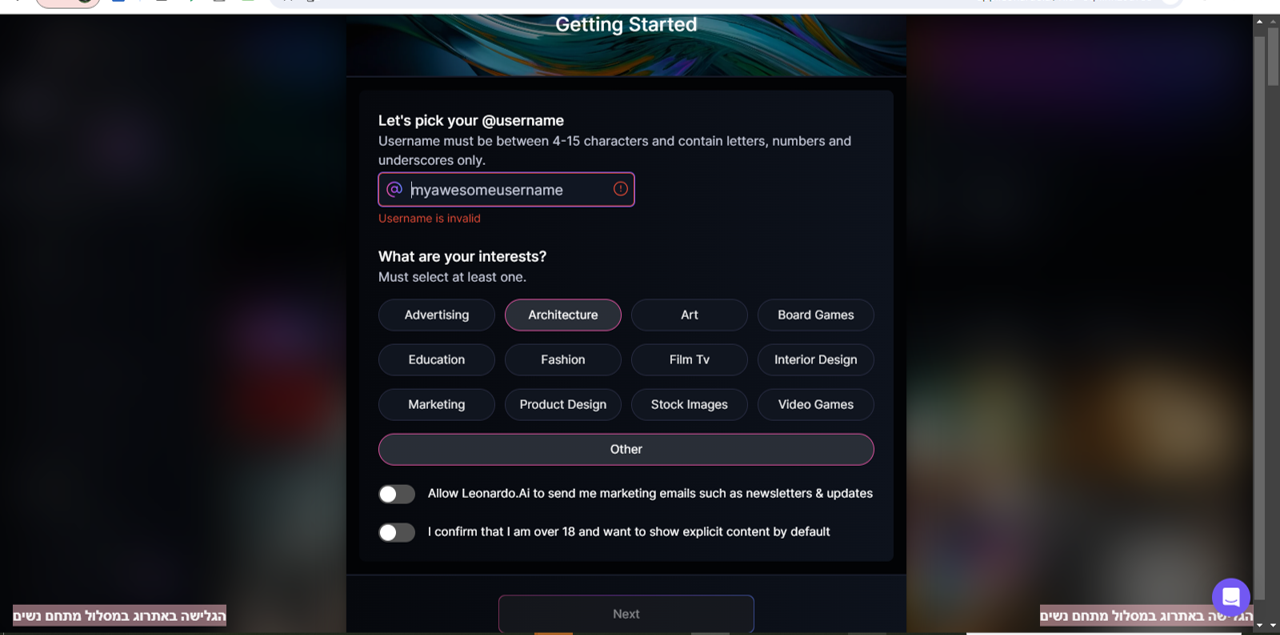1280x635 pixels.
Task: Toggle the over 18 explicit content switch
Action: (x=397, y=532)
